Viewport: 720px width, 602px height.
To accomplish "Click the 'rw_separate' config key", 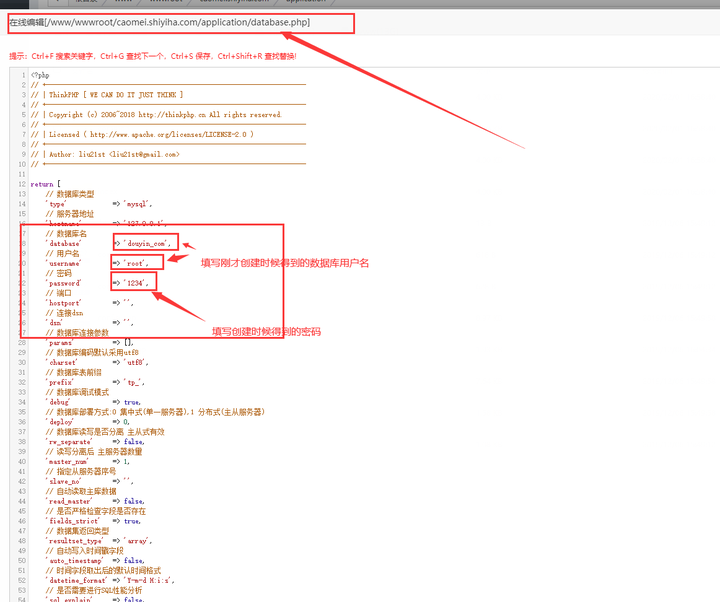I will click(69, 442).
